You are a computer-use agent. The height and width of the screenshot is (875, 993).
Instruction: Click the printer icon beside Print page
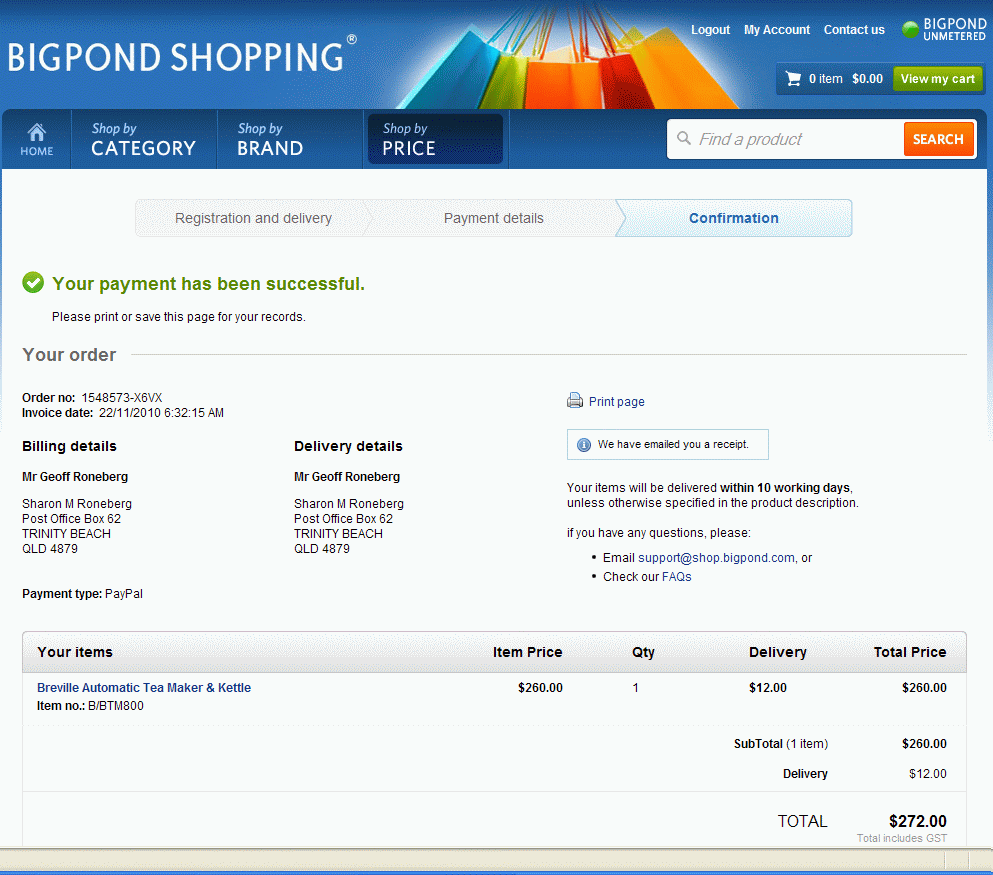(x=575, y=401)
